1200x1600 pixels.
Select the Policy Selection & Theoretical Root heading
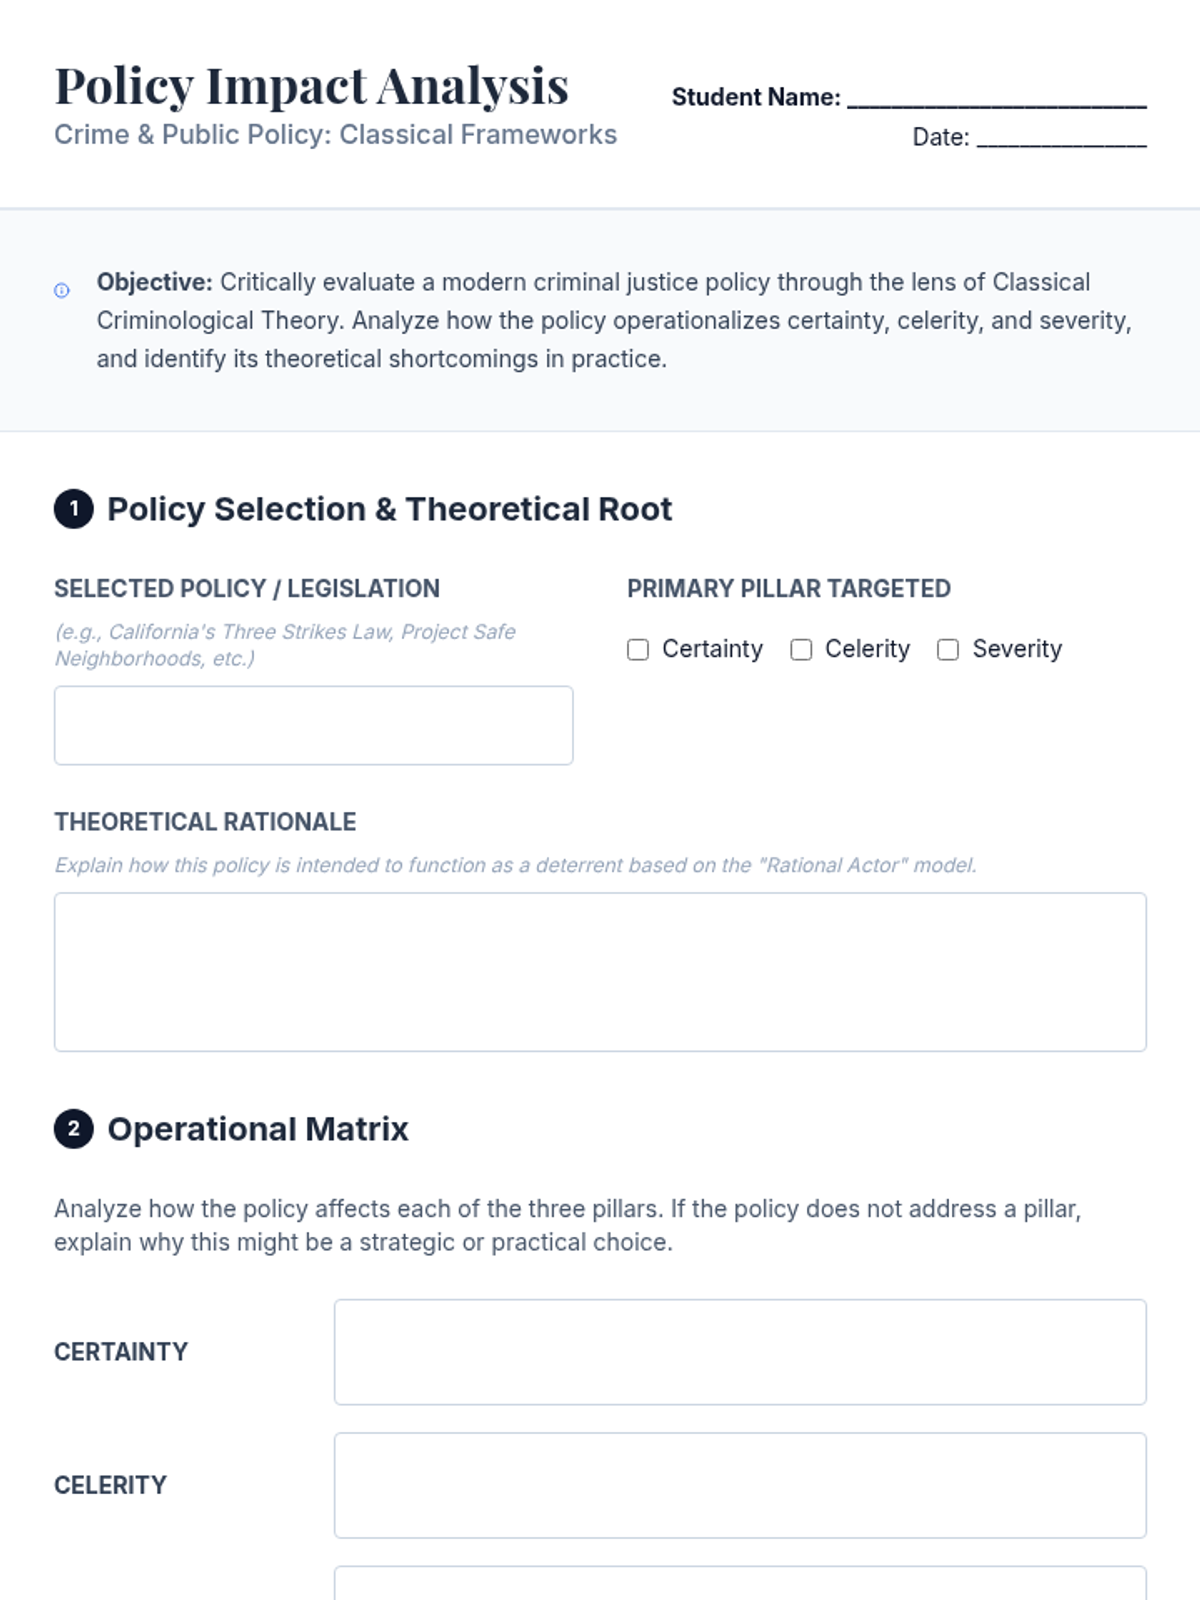click(x=389, y=509)
